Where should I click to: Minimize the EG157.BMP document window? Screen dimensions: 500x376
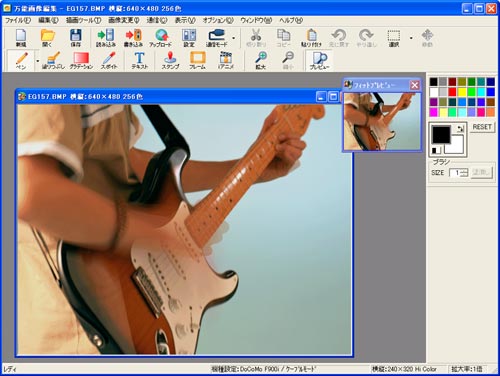(x=321, y=97)
